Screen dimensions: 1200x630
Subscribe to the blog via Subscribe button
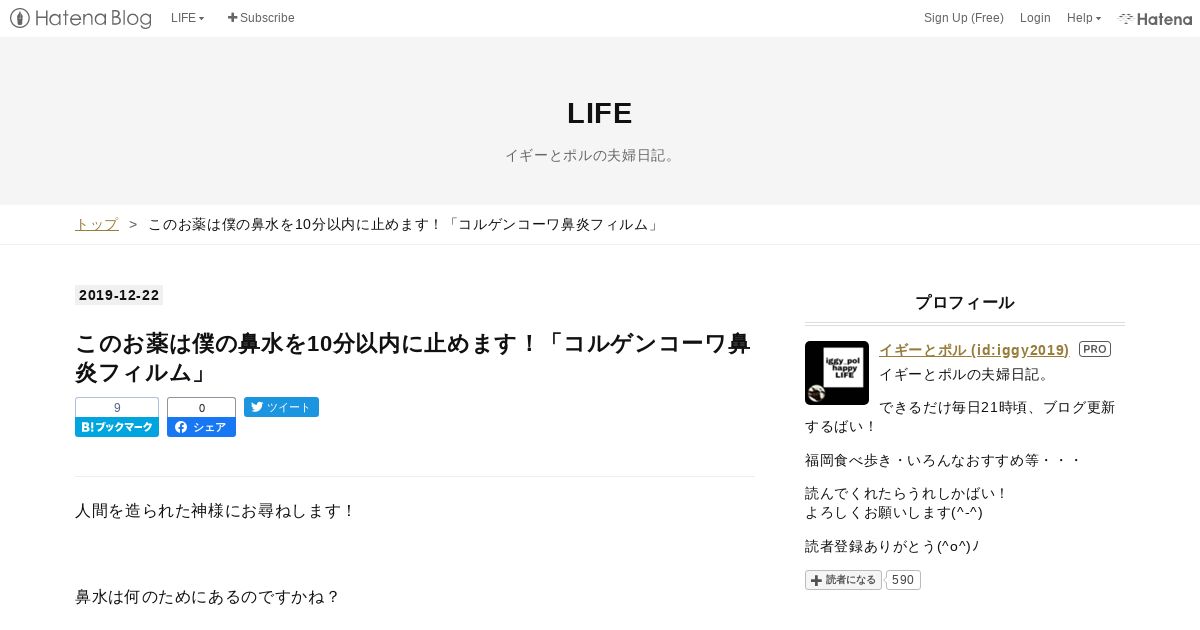click(x=261, y=18)
